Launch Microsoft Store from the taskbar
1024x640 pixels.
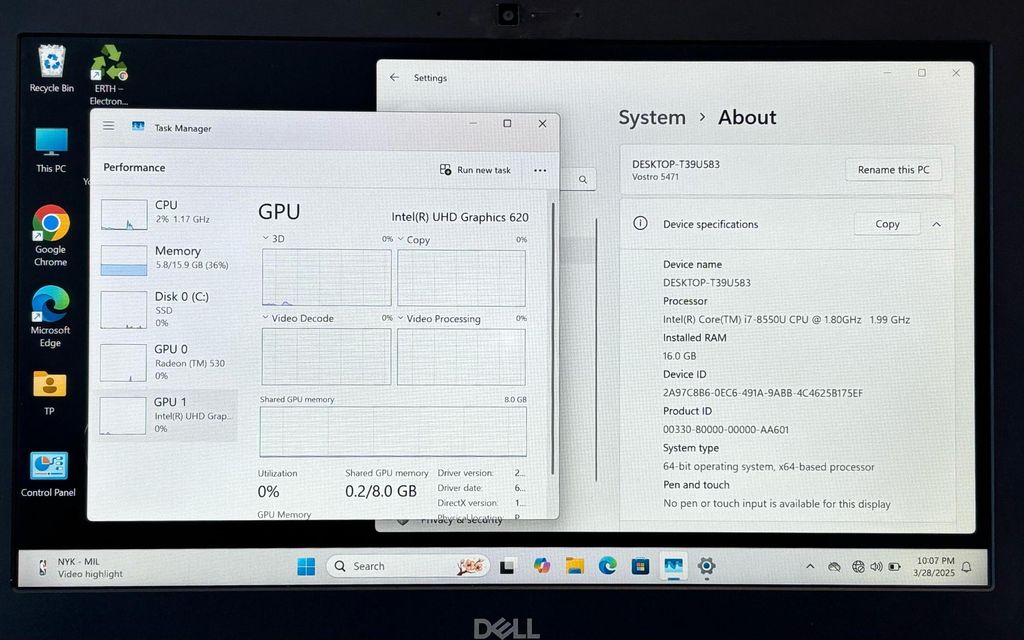pos(640,567)
